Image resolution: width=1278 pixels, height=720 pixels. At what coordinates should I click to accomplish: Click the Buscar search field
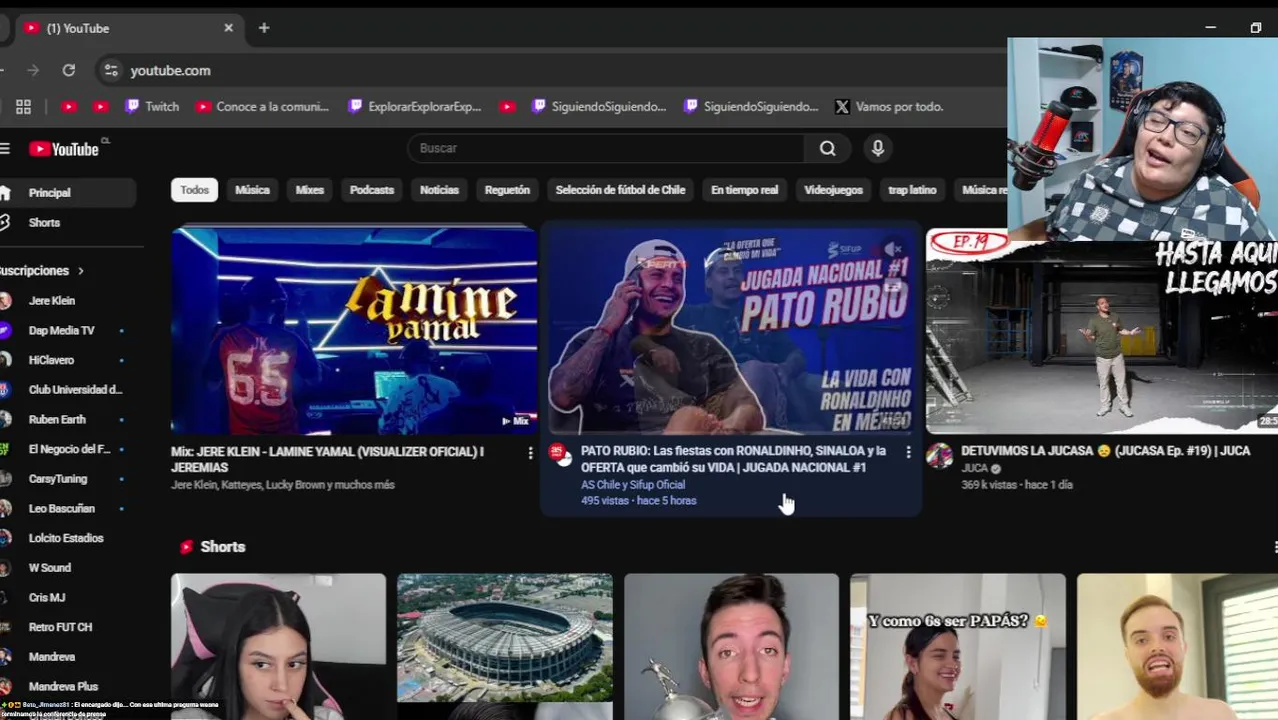(606, 148)
